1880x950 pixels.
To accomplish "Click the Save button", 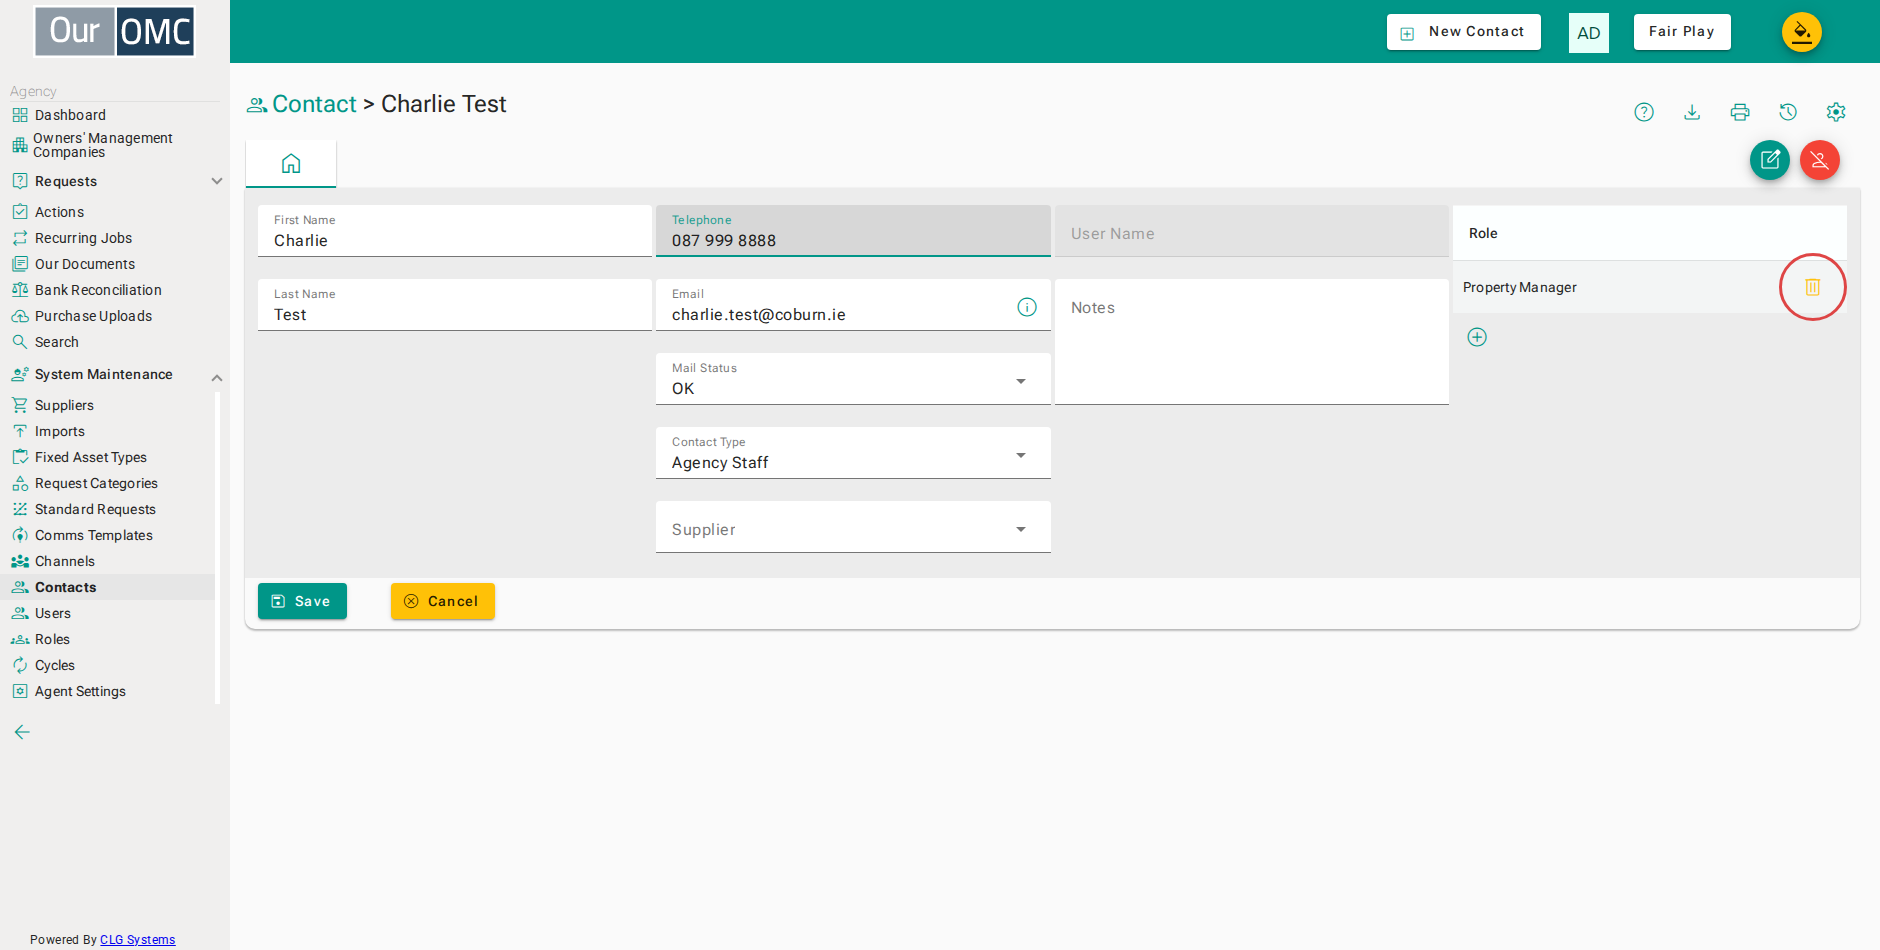I will [x=302, y=601].
